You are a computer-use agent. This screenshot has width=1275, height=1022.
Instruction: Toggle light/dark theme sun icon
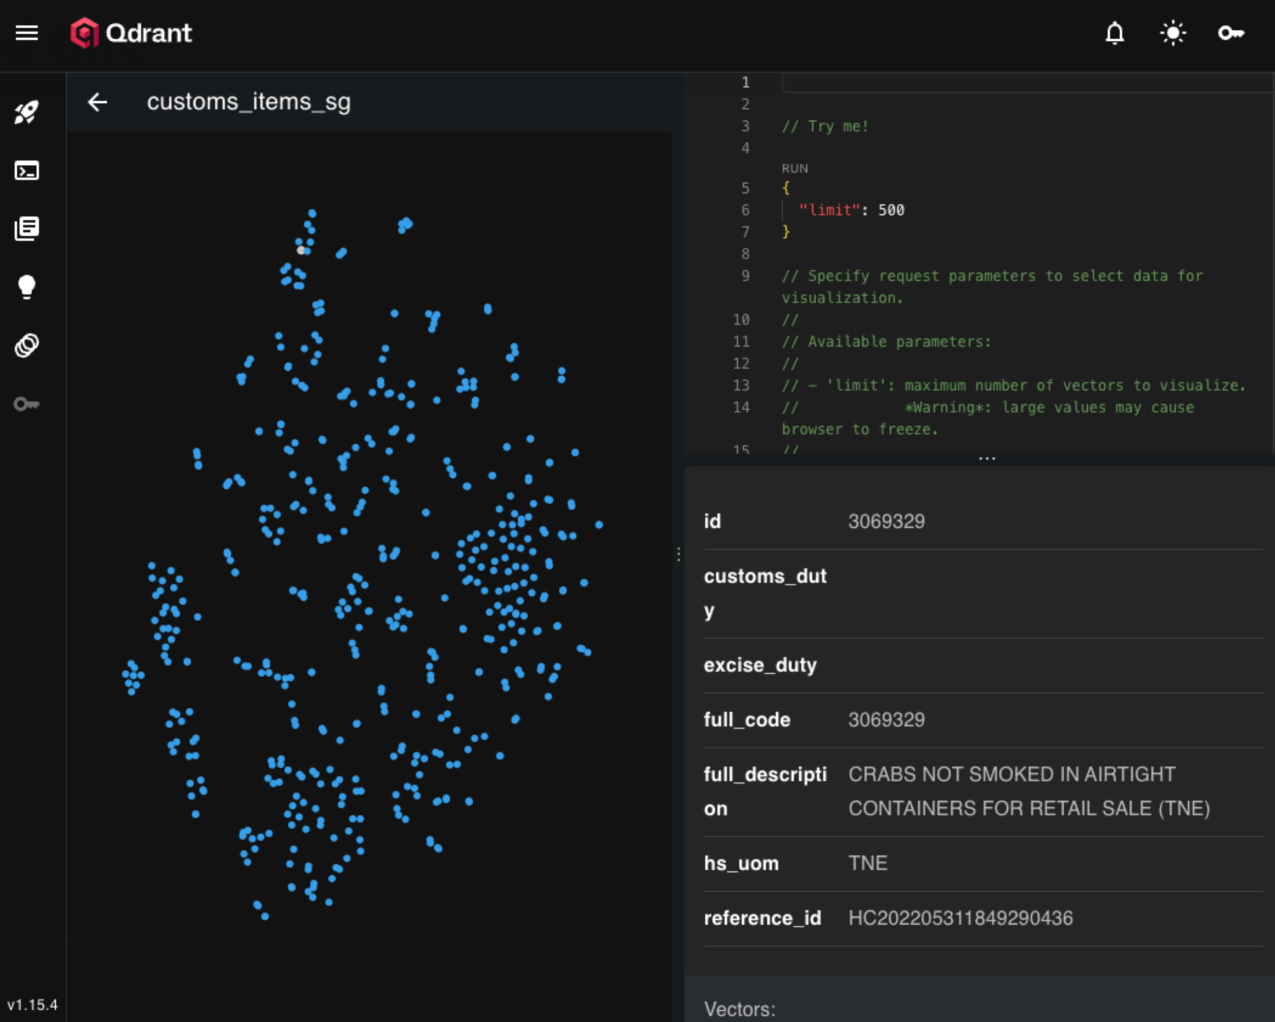[1172, 33]
